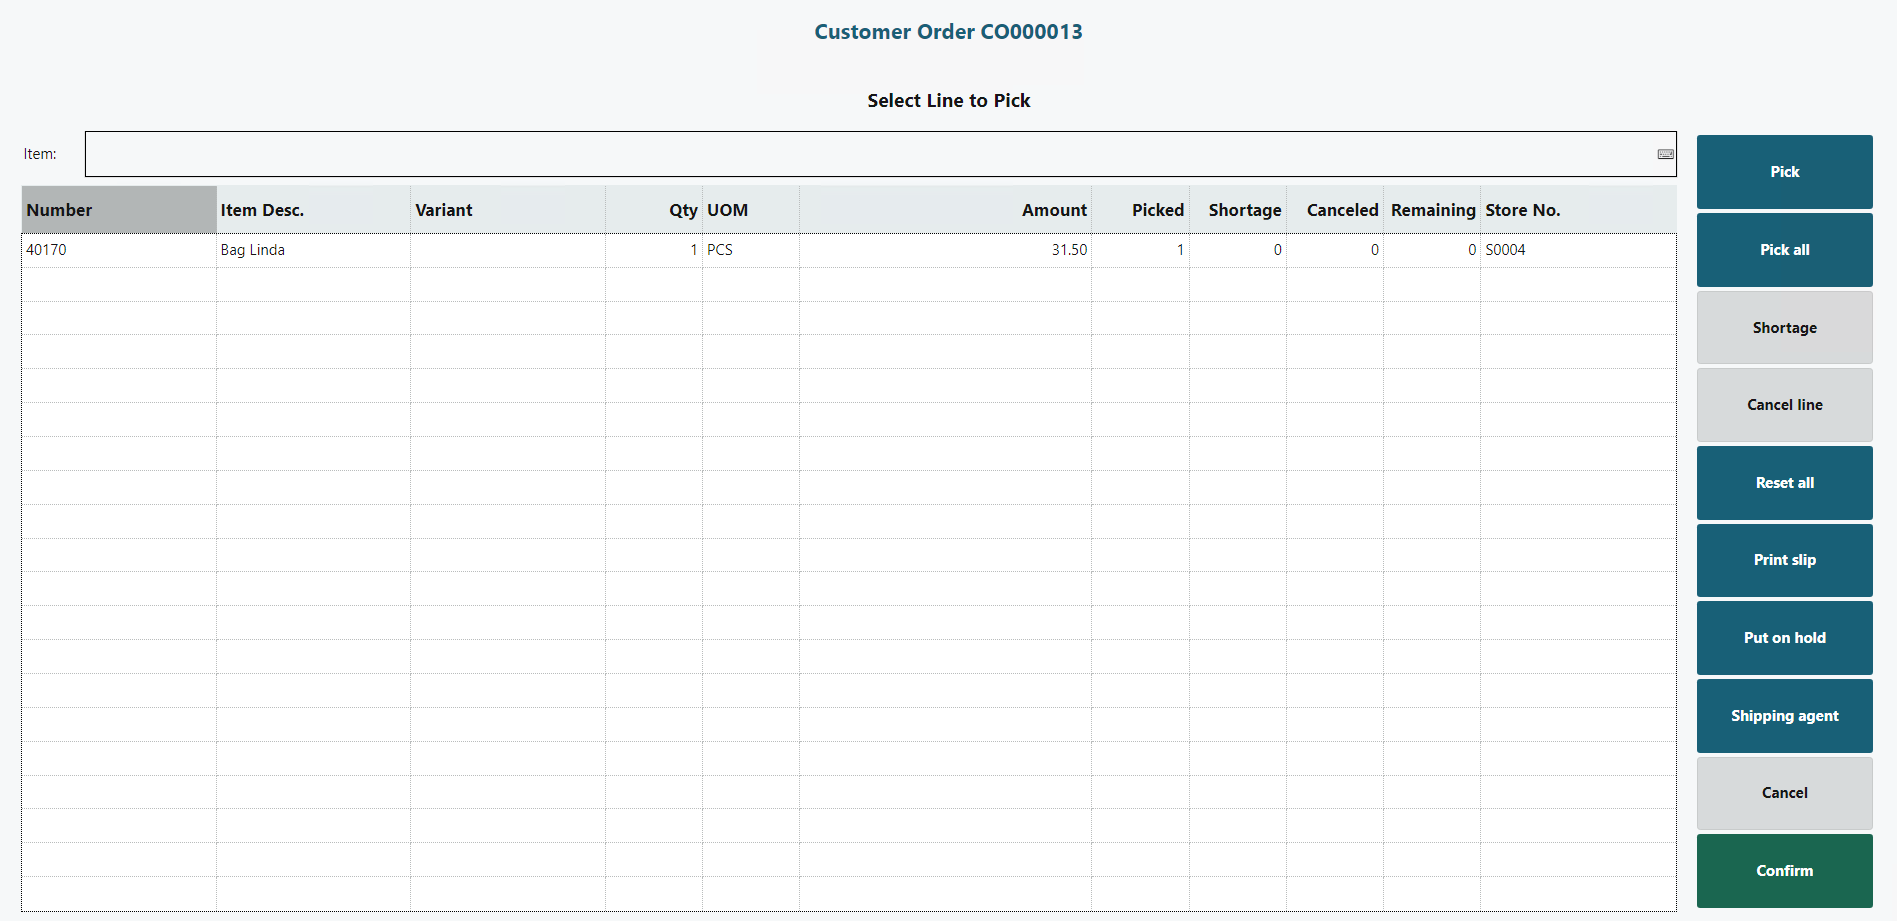Confirm the order with green Confirm button
Screen dimensions: 1897x921
[x=1784, y=871]
